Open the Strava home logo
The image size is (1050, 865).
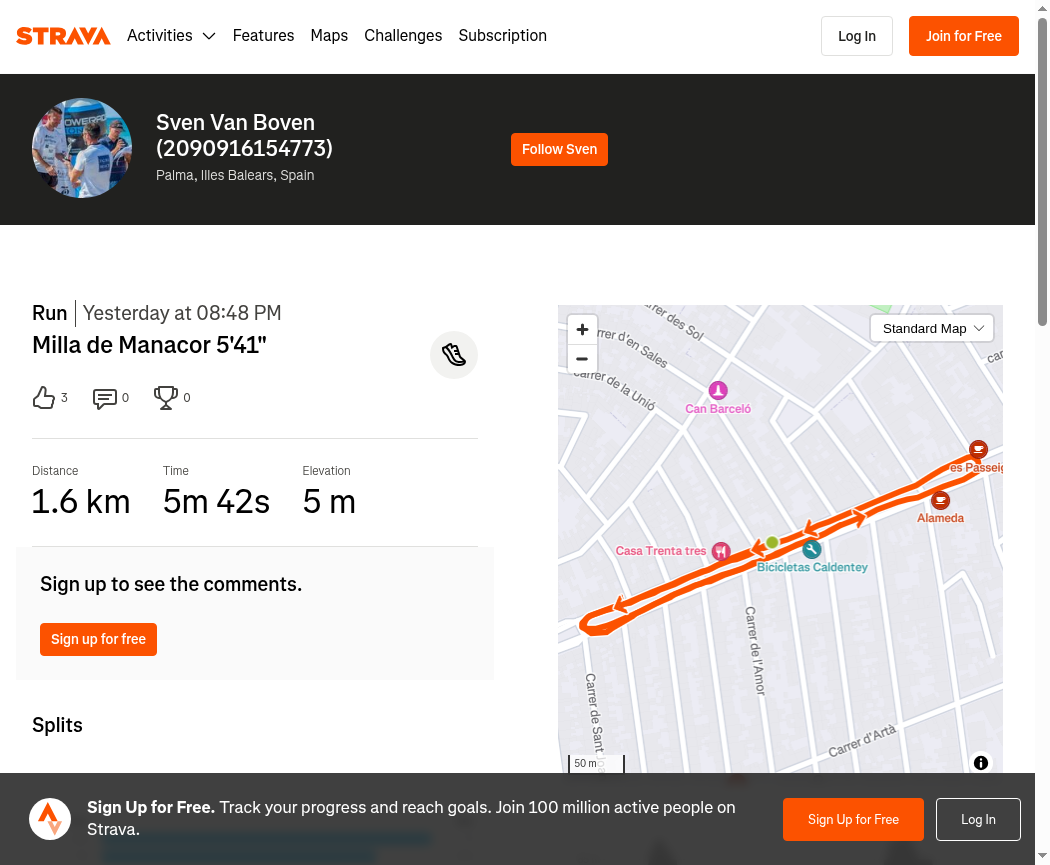tap(63, 35)
